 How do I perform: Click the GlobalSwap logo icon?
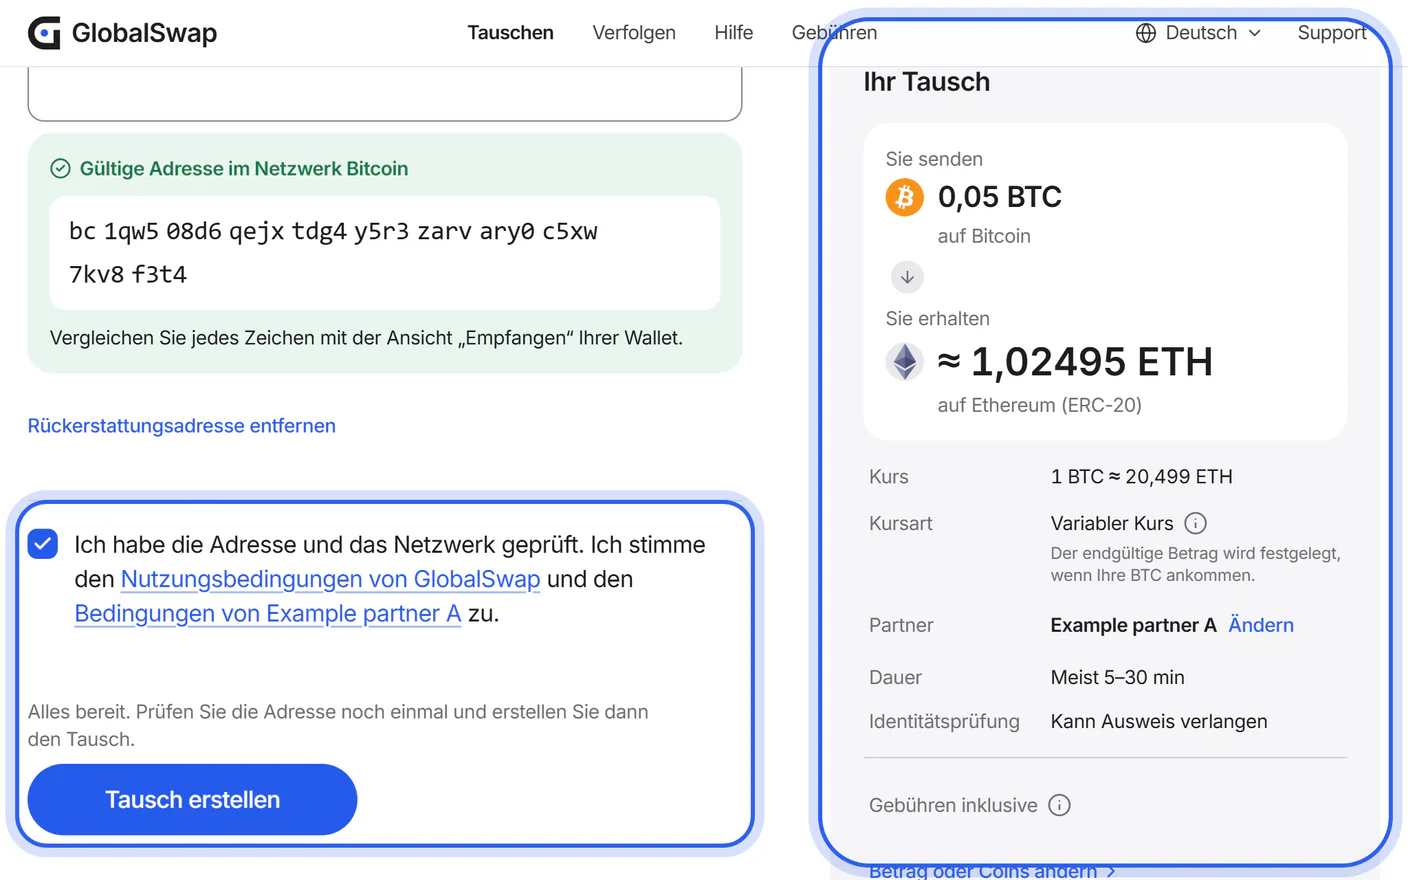(x=44, y=33)
